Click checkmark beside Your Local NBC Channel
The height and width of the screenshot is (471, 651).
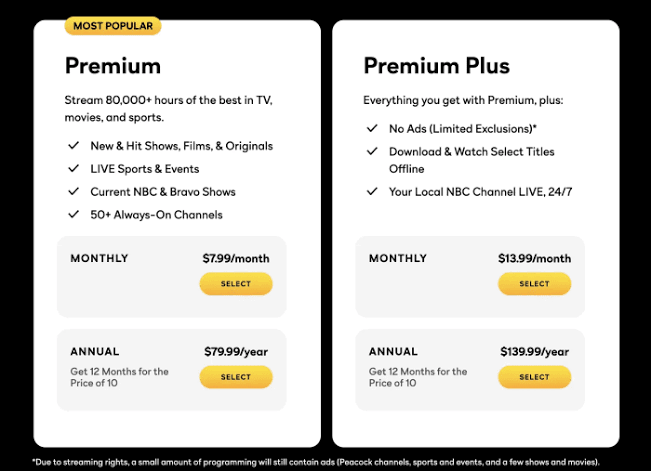point(372,191)
